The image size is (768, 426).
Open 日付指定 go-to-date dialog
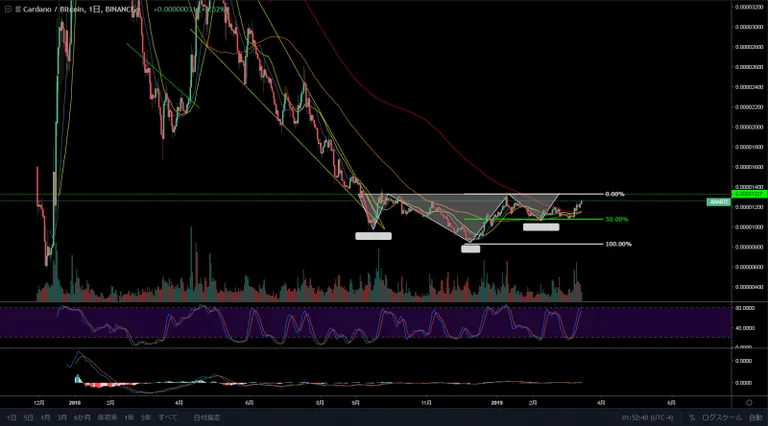coord(207,418)
